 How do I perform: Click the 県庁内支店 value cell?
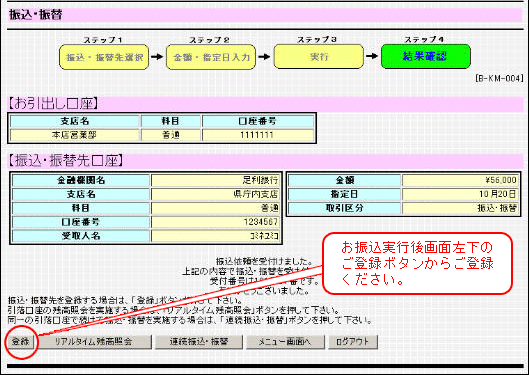click(x=215, y=194)
